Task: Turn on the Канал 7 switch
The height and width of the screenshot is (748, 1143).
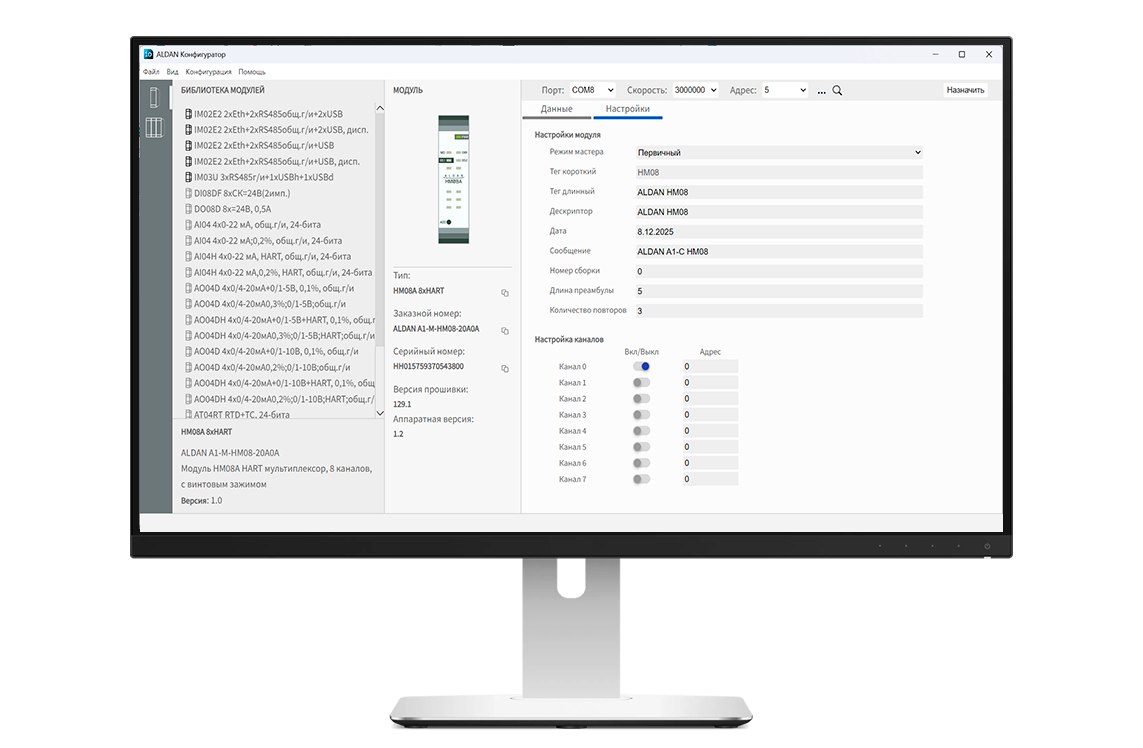Action: (641, 479)
